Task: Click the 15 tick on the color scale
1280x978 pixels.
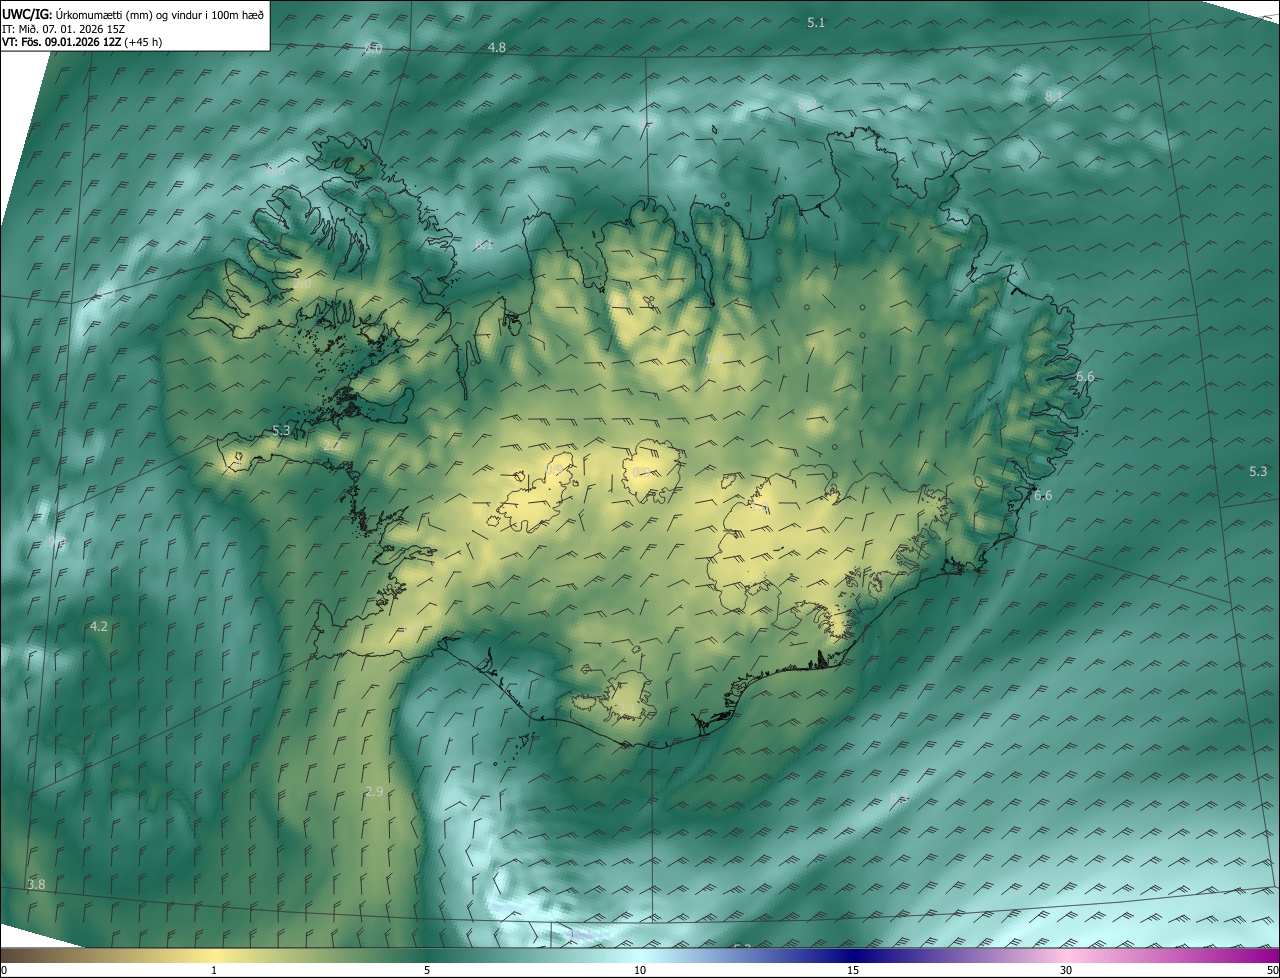Action: (853, 970)
